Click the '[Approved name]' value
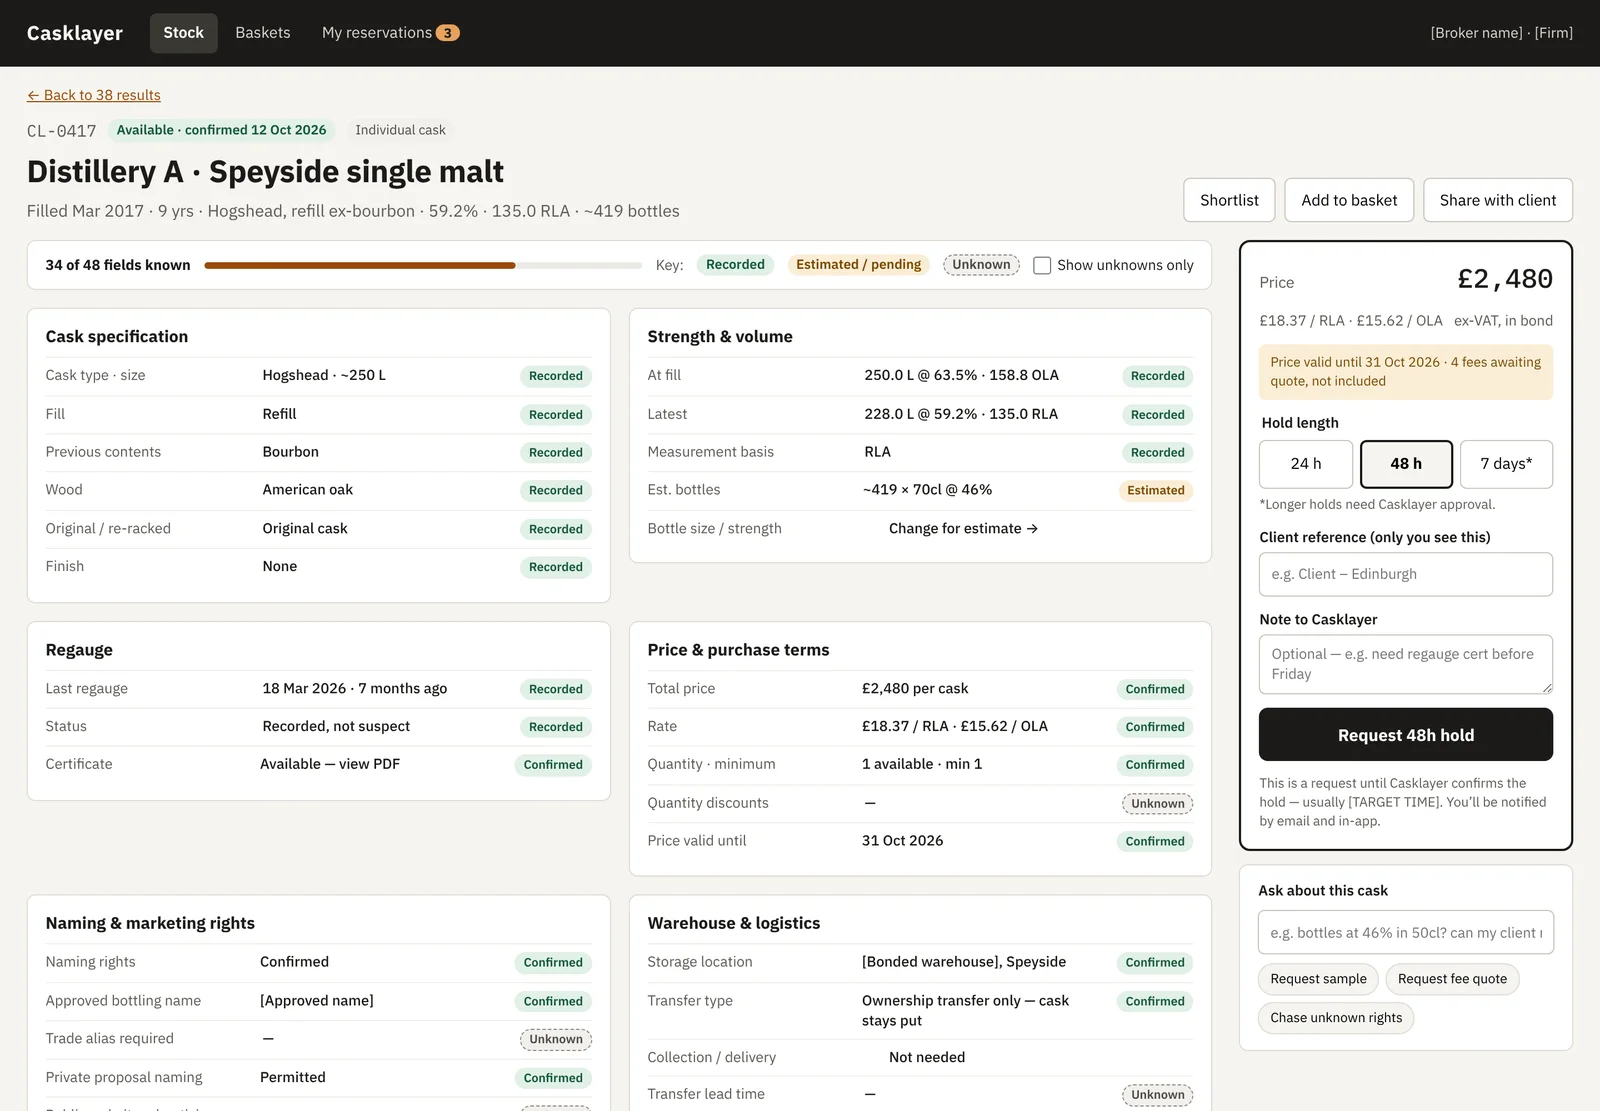The height and width of the screenshot is (1111, 1600). click(x=317, y=1001)
